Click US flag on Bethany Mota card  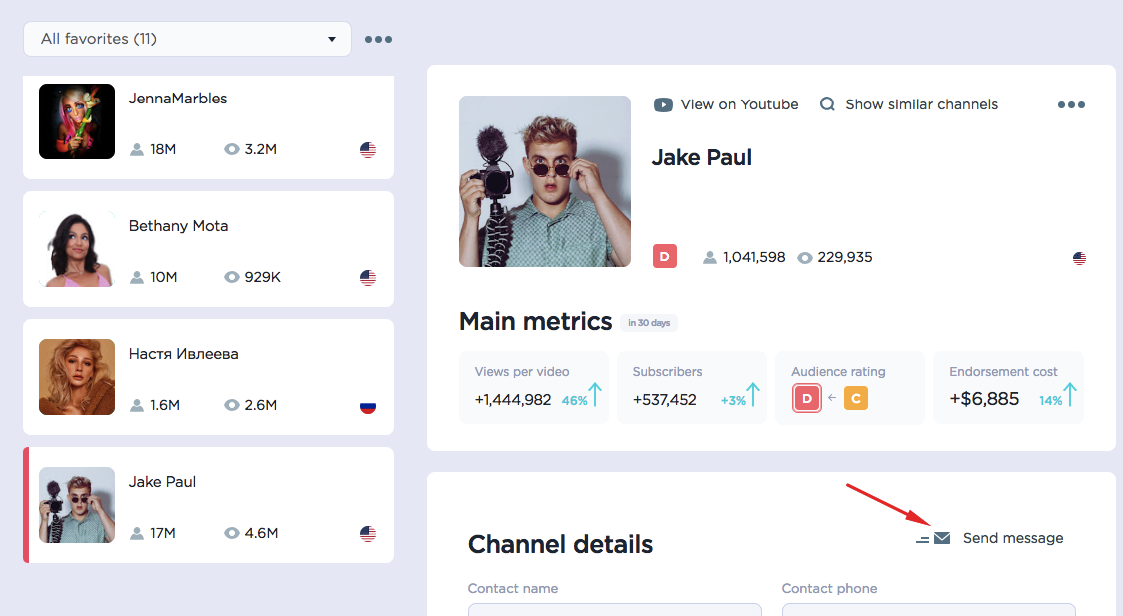click(x=367, y=278)
